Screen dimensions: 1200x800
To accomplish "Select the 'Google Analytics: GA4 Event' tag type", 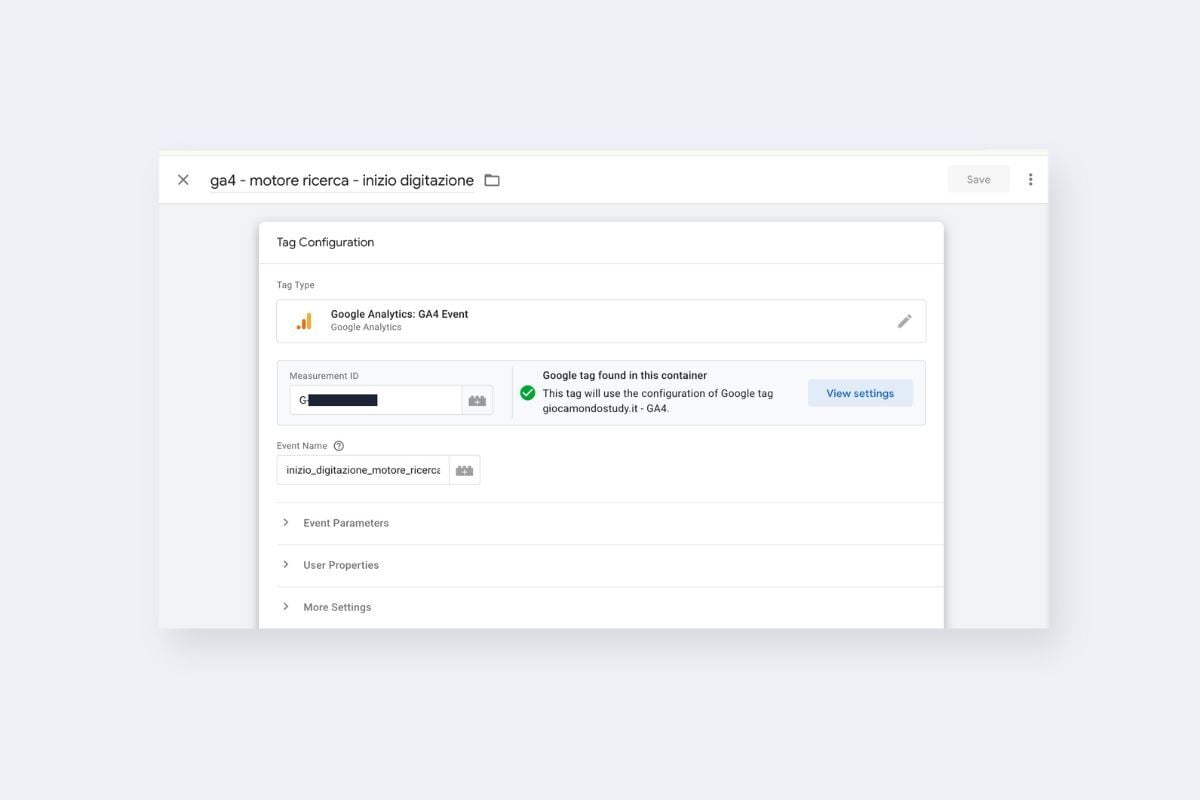I will pyautogui.click(x=601, y=321).
